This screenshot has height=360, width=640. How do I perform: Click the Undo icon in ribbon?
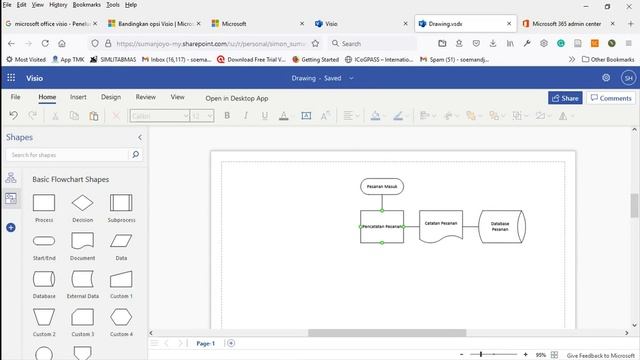click(13, 116)
